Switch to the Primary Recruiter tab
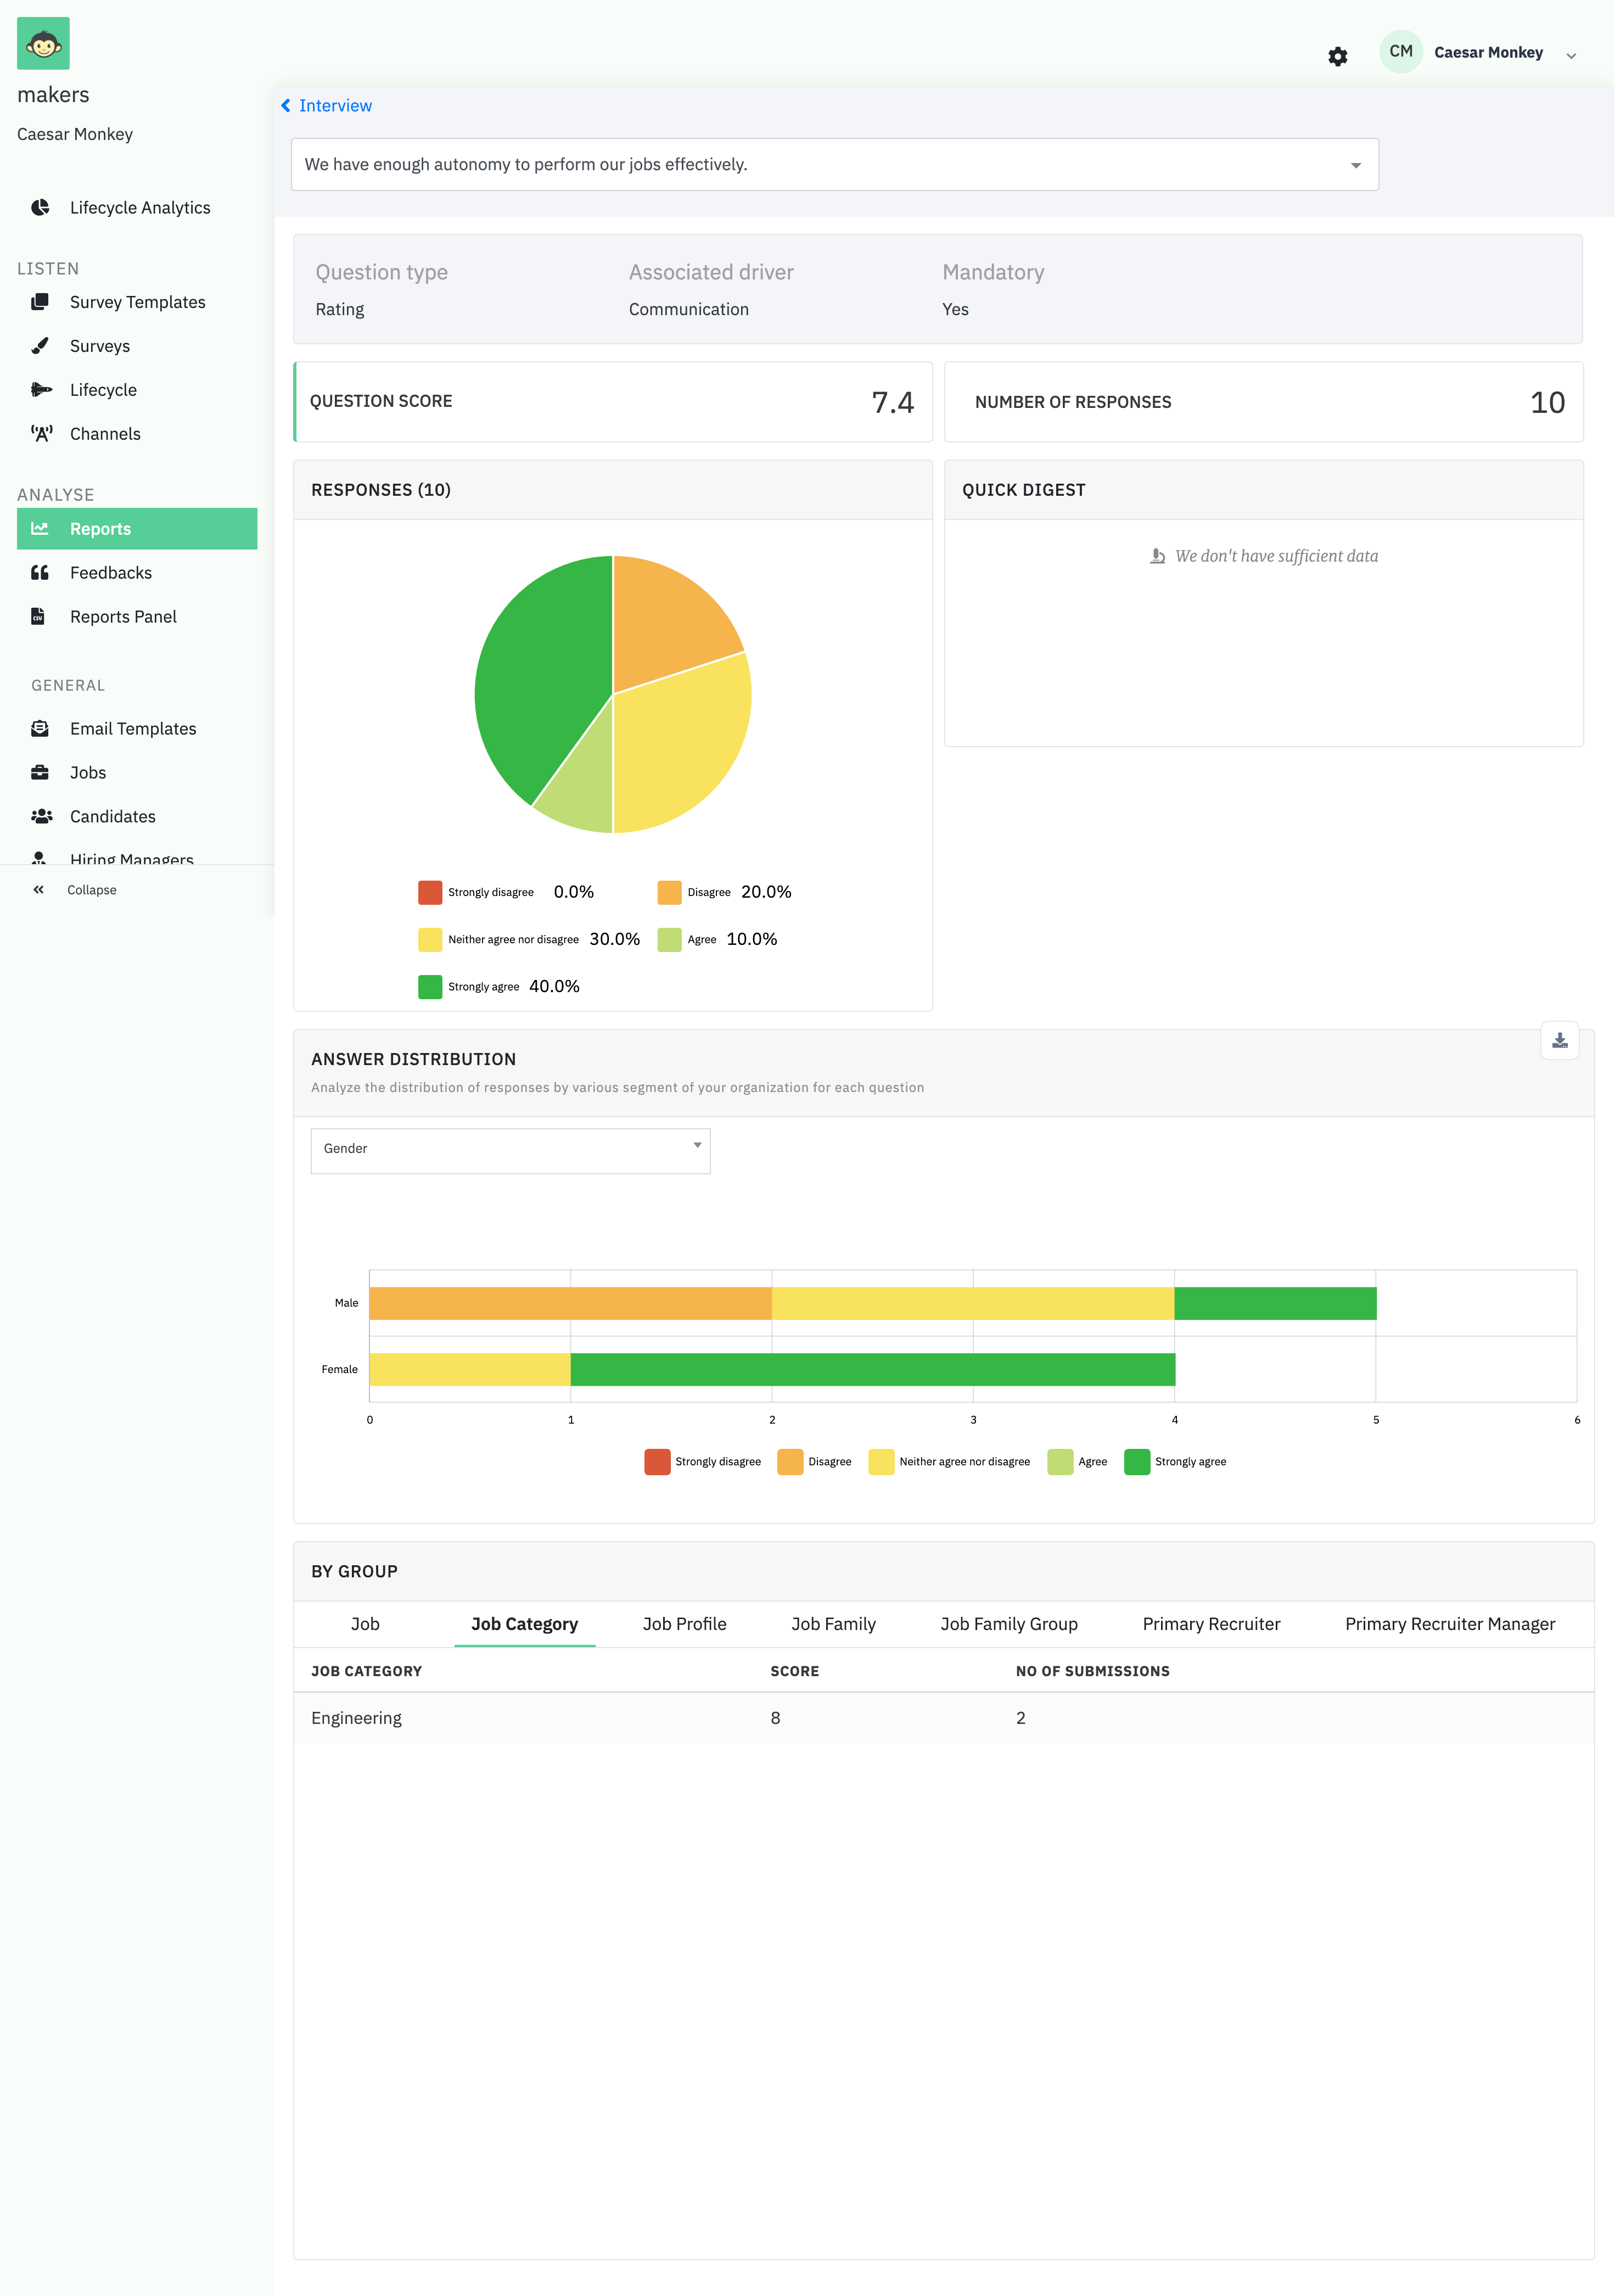This screenshot has height=2296, width=1615. tap(1211, 1624)
